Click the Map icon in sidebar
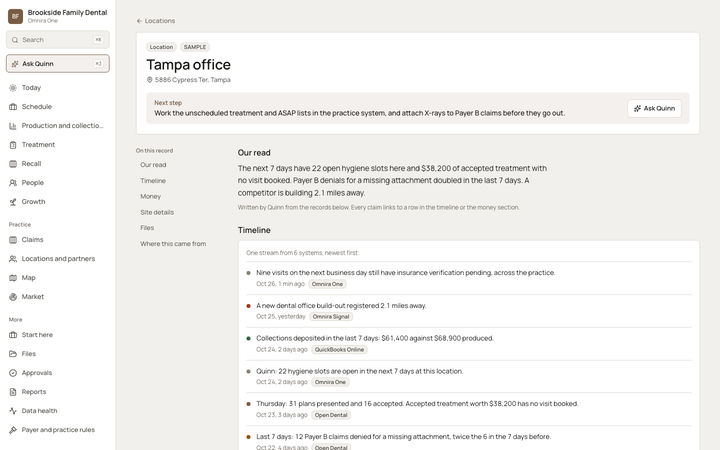Image resolution: width=720 pixels, height=450 pixels. 13,278
